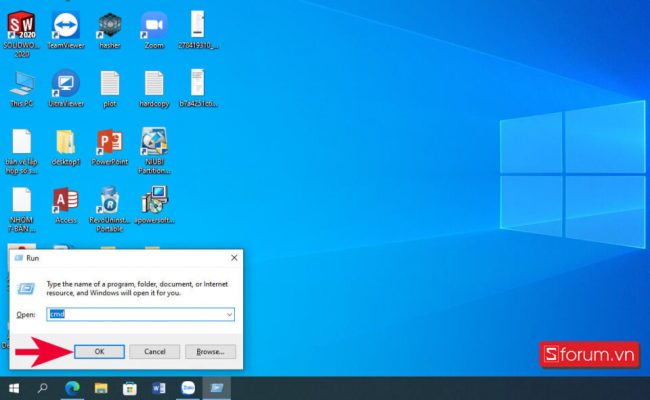
Task: Expand the Open field dropdown arrow
Action: (x=230, y=314)
